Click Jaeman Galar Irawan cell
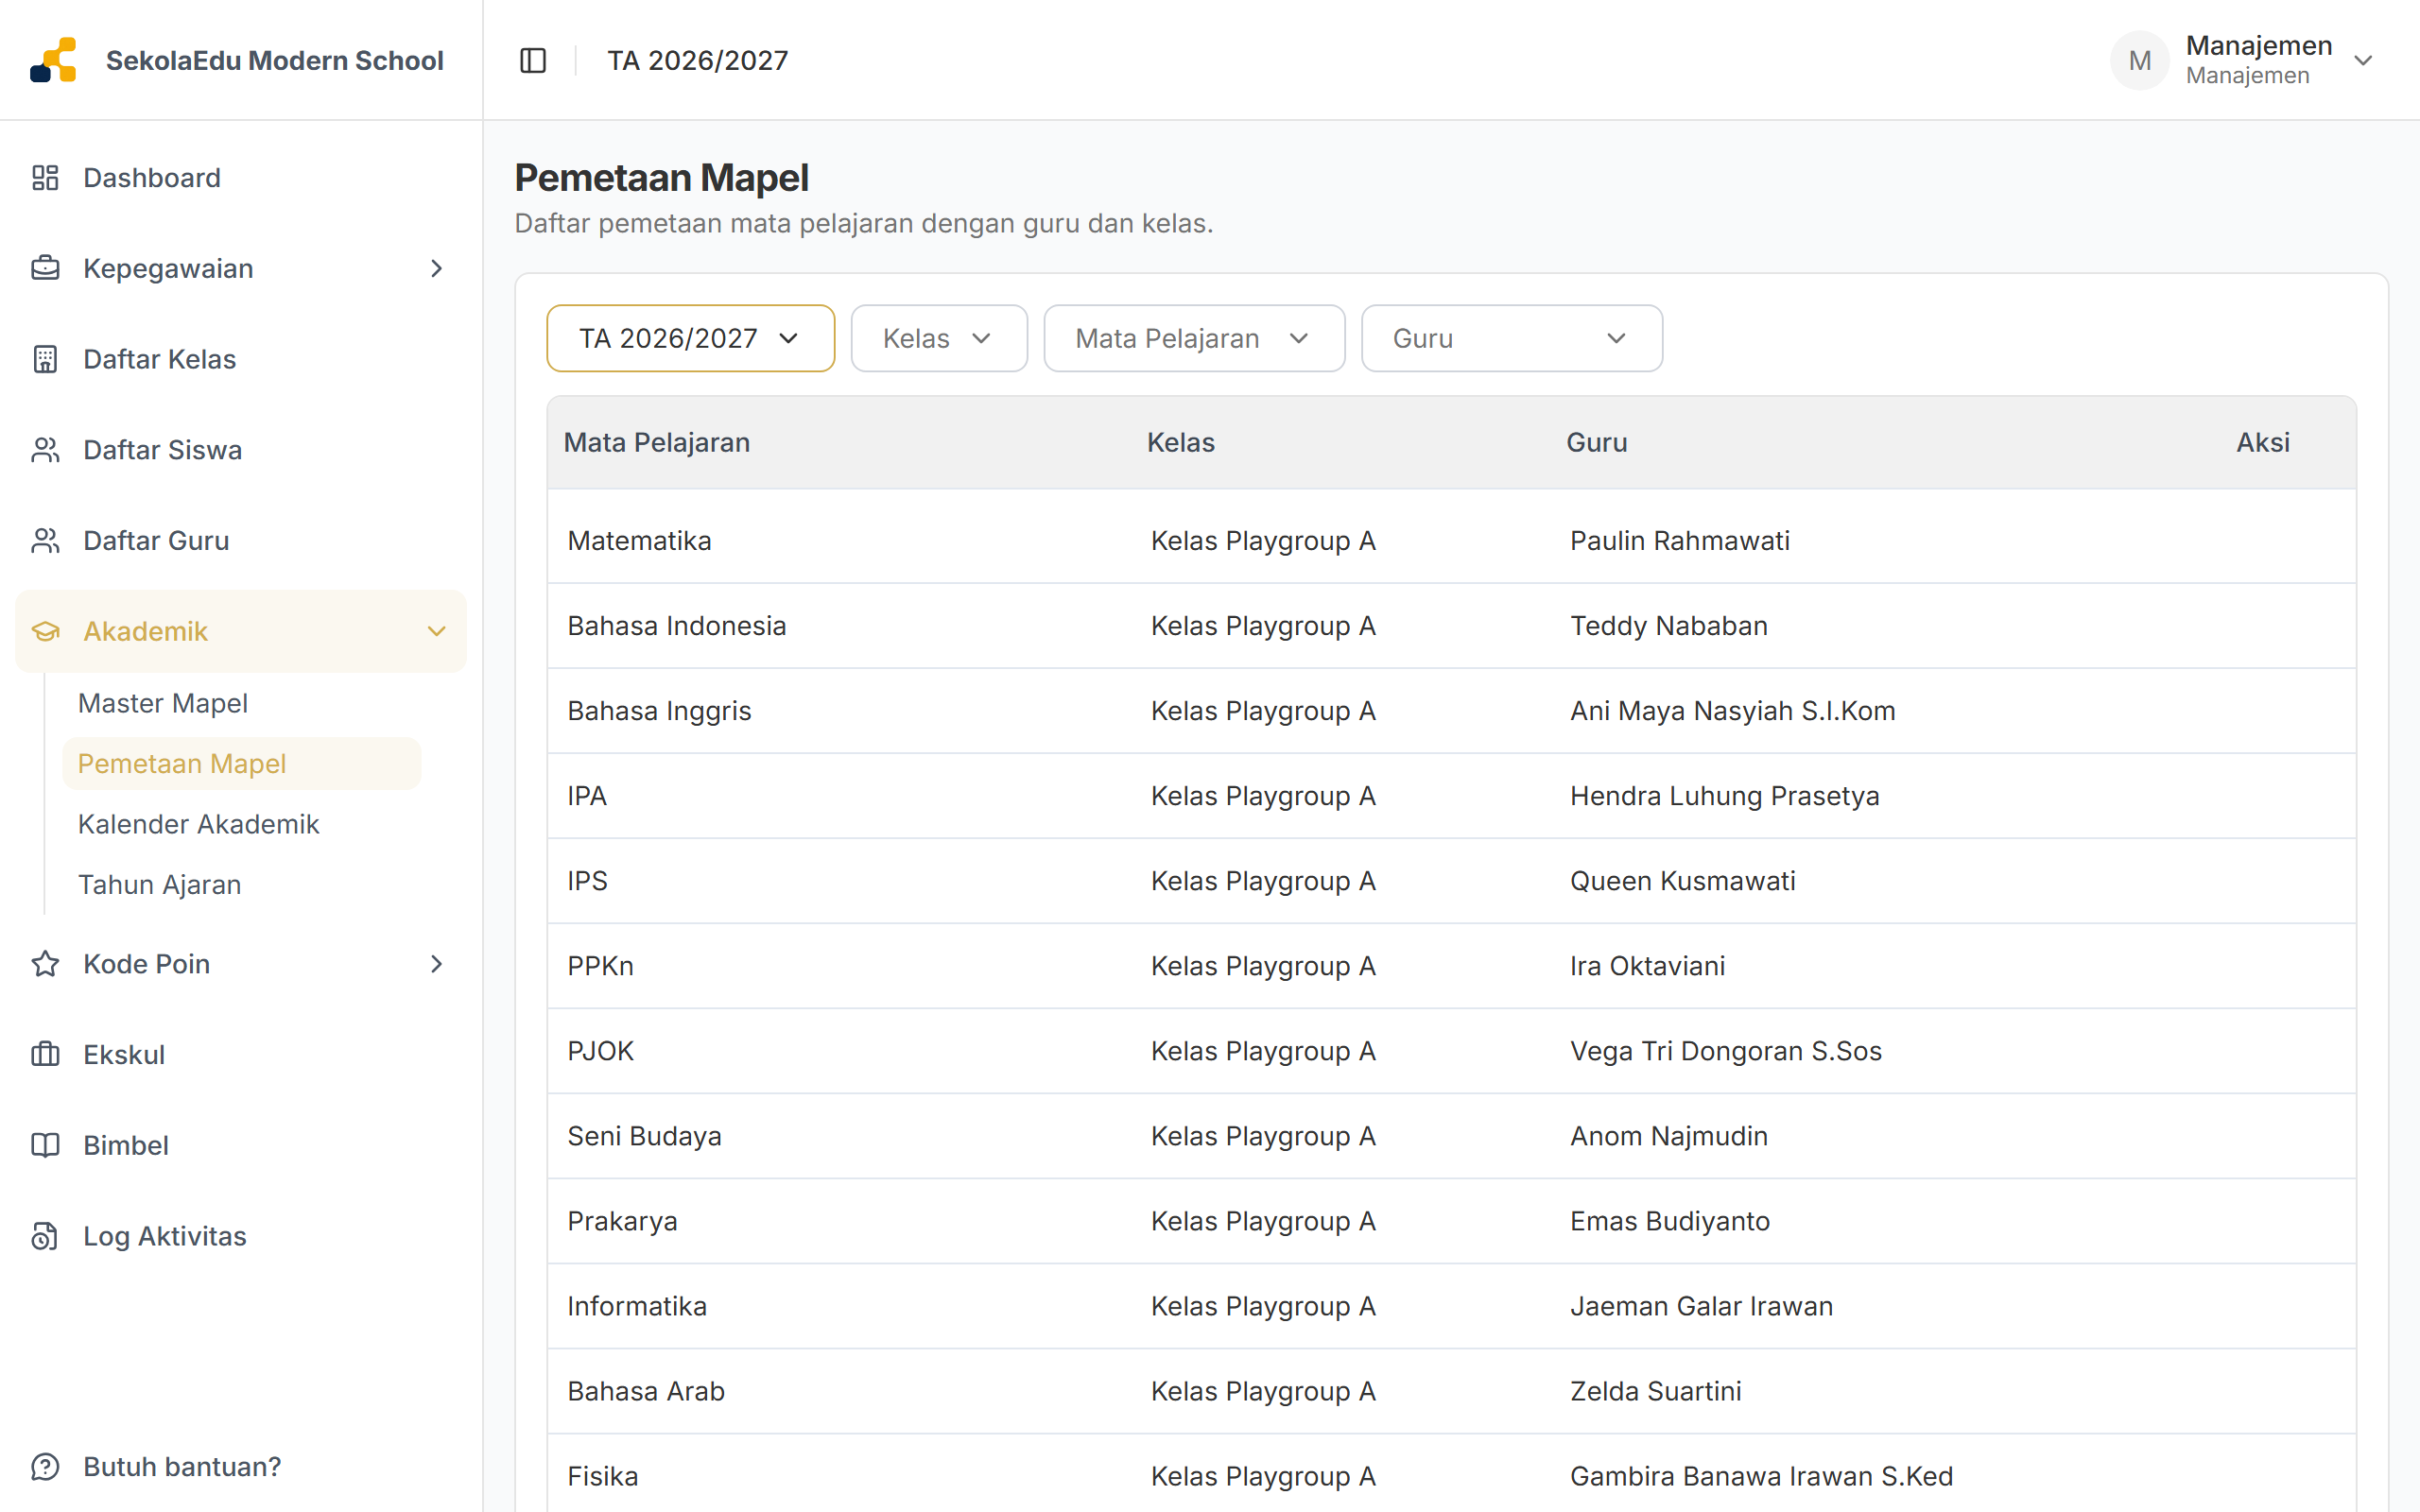The image size is (2420, 1512). pos(1702,1306)
